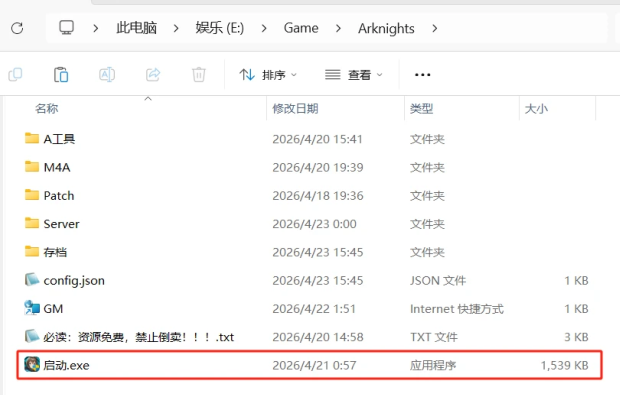This screenshot has height=395, width=620.
Task: Click the M4A folder name
Action: 57,167
